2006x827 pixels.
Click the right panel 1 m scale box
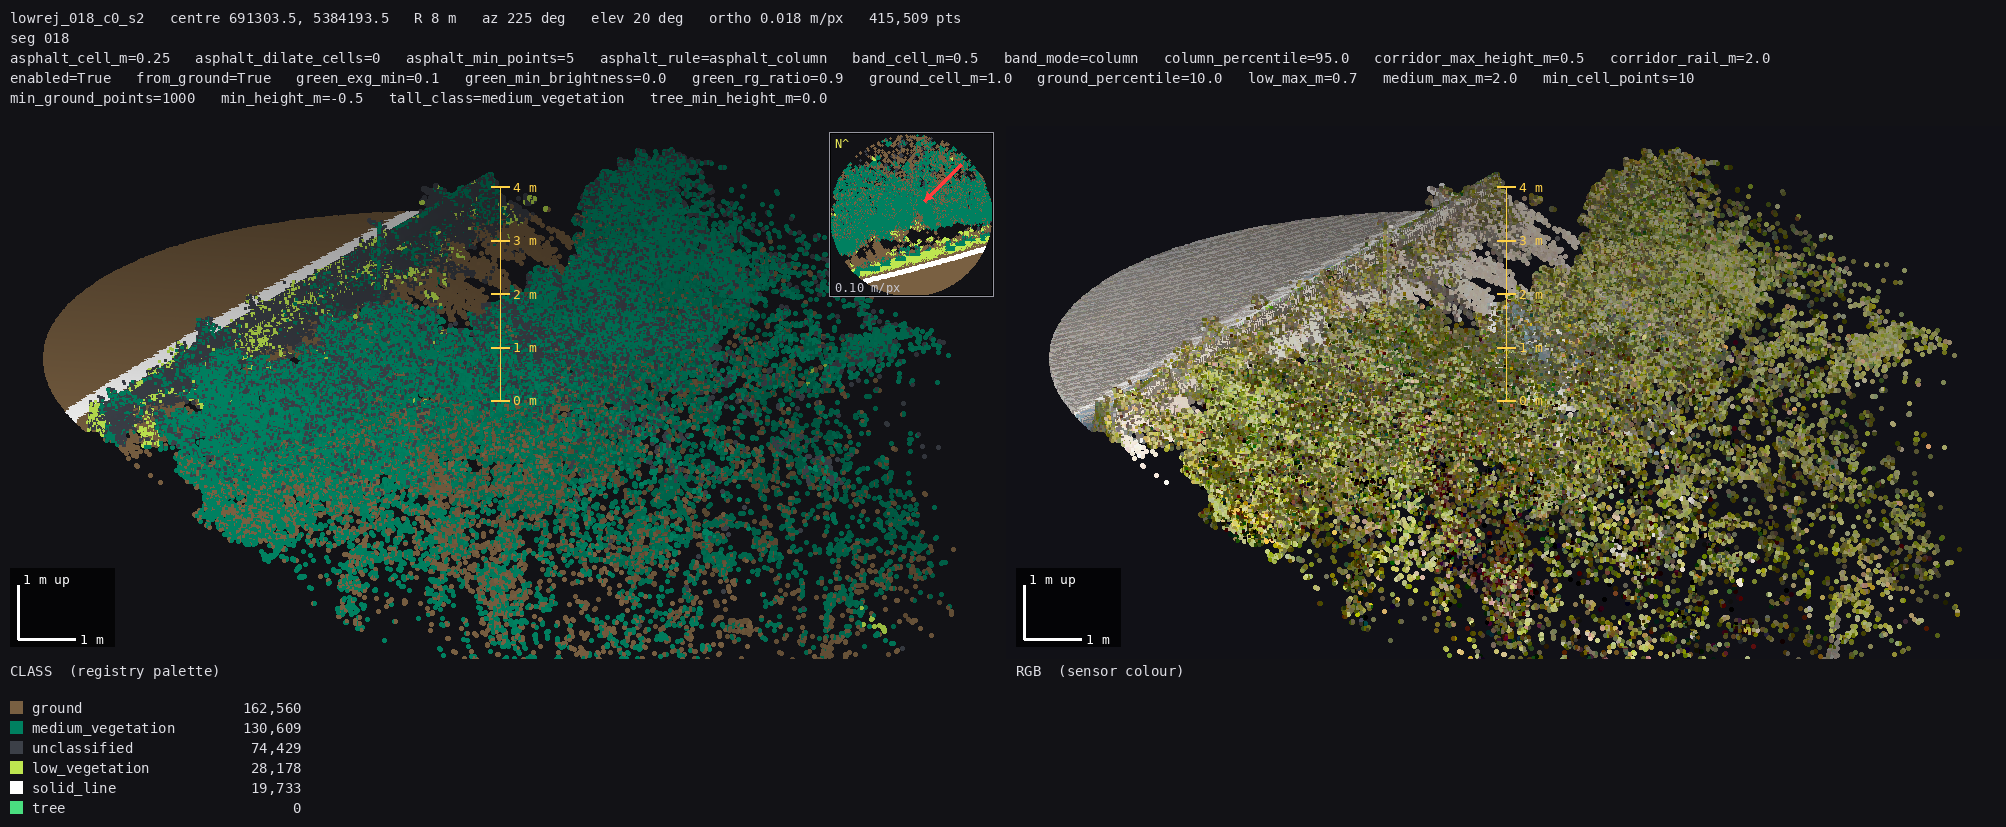point(1068,607)
